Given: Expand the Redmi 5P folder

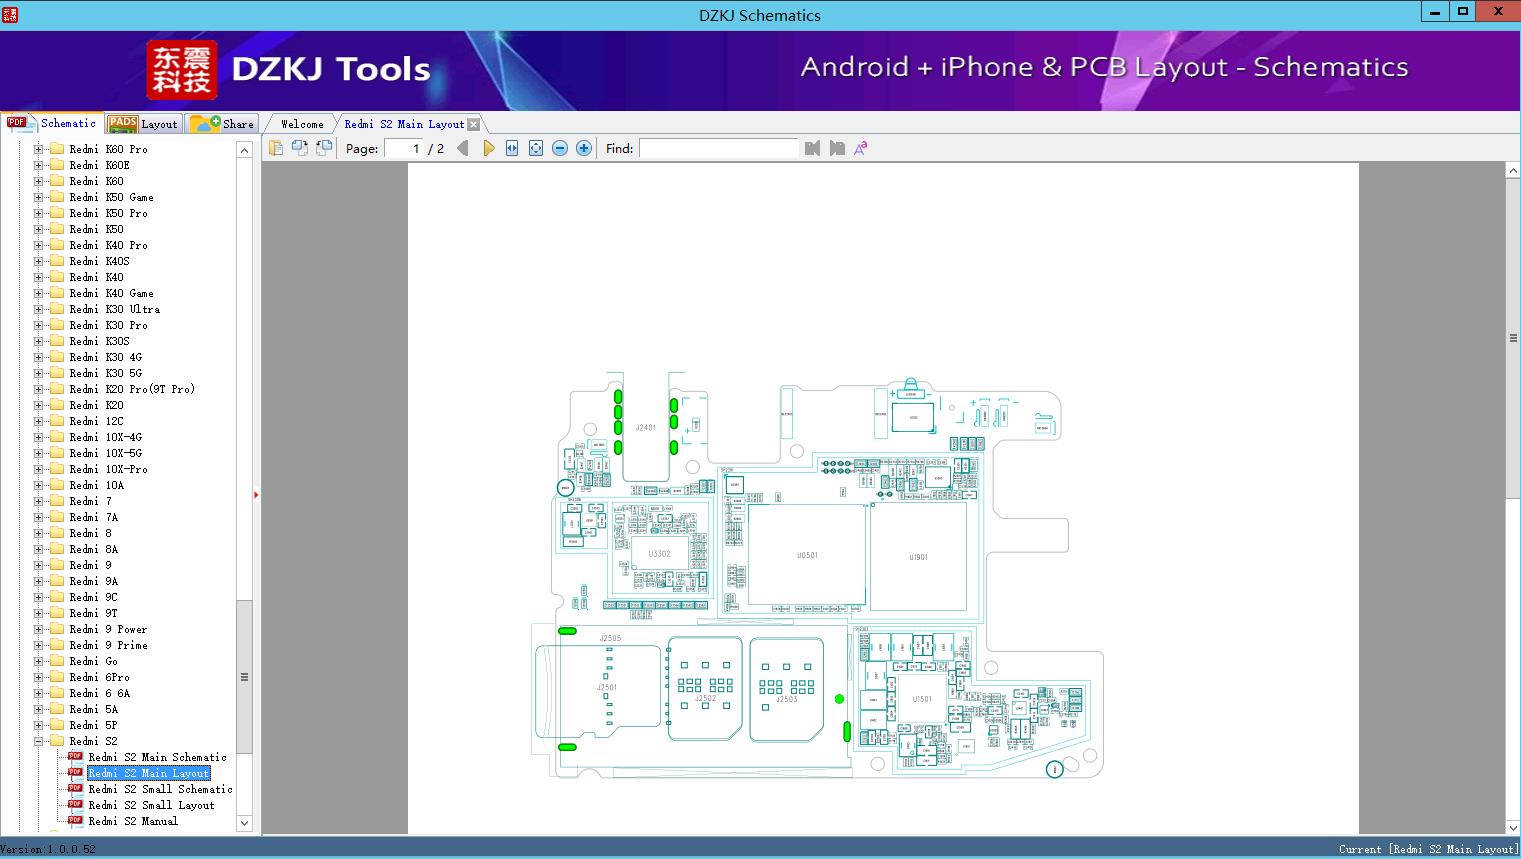Looking at the screenshot, I should tap(39, 725).
